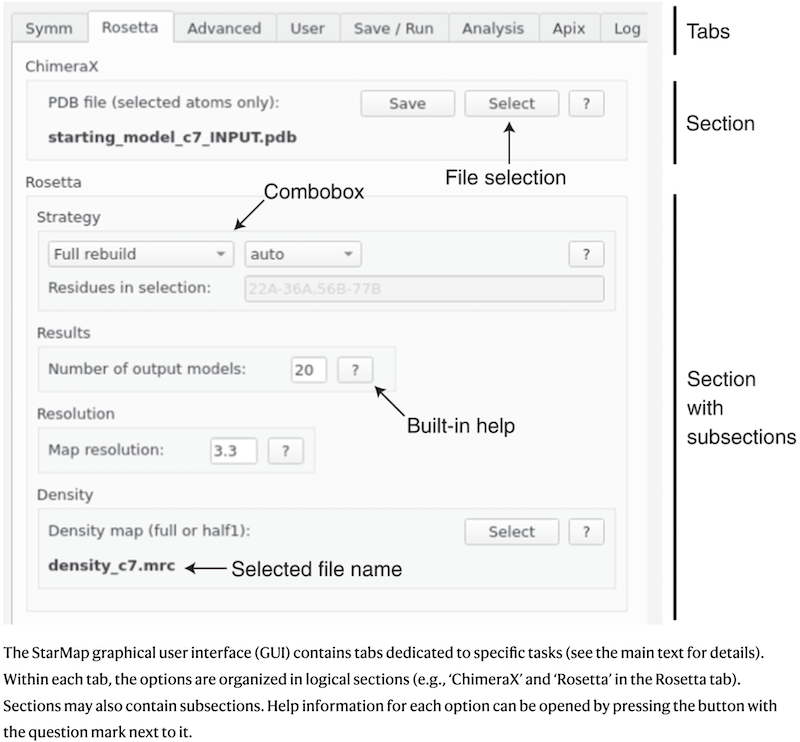Select the Apix tab

point(569,28)
